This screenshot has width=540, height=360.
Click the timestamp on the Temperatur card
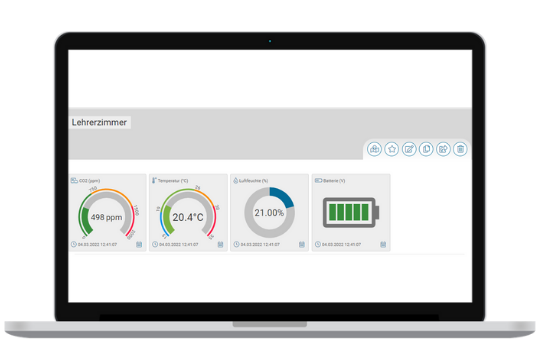click(x=179, y=245)
